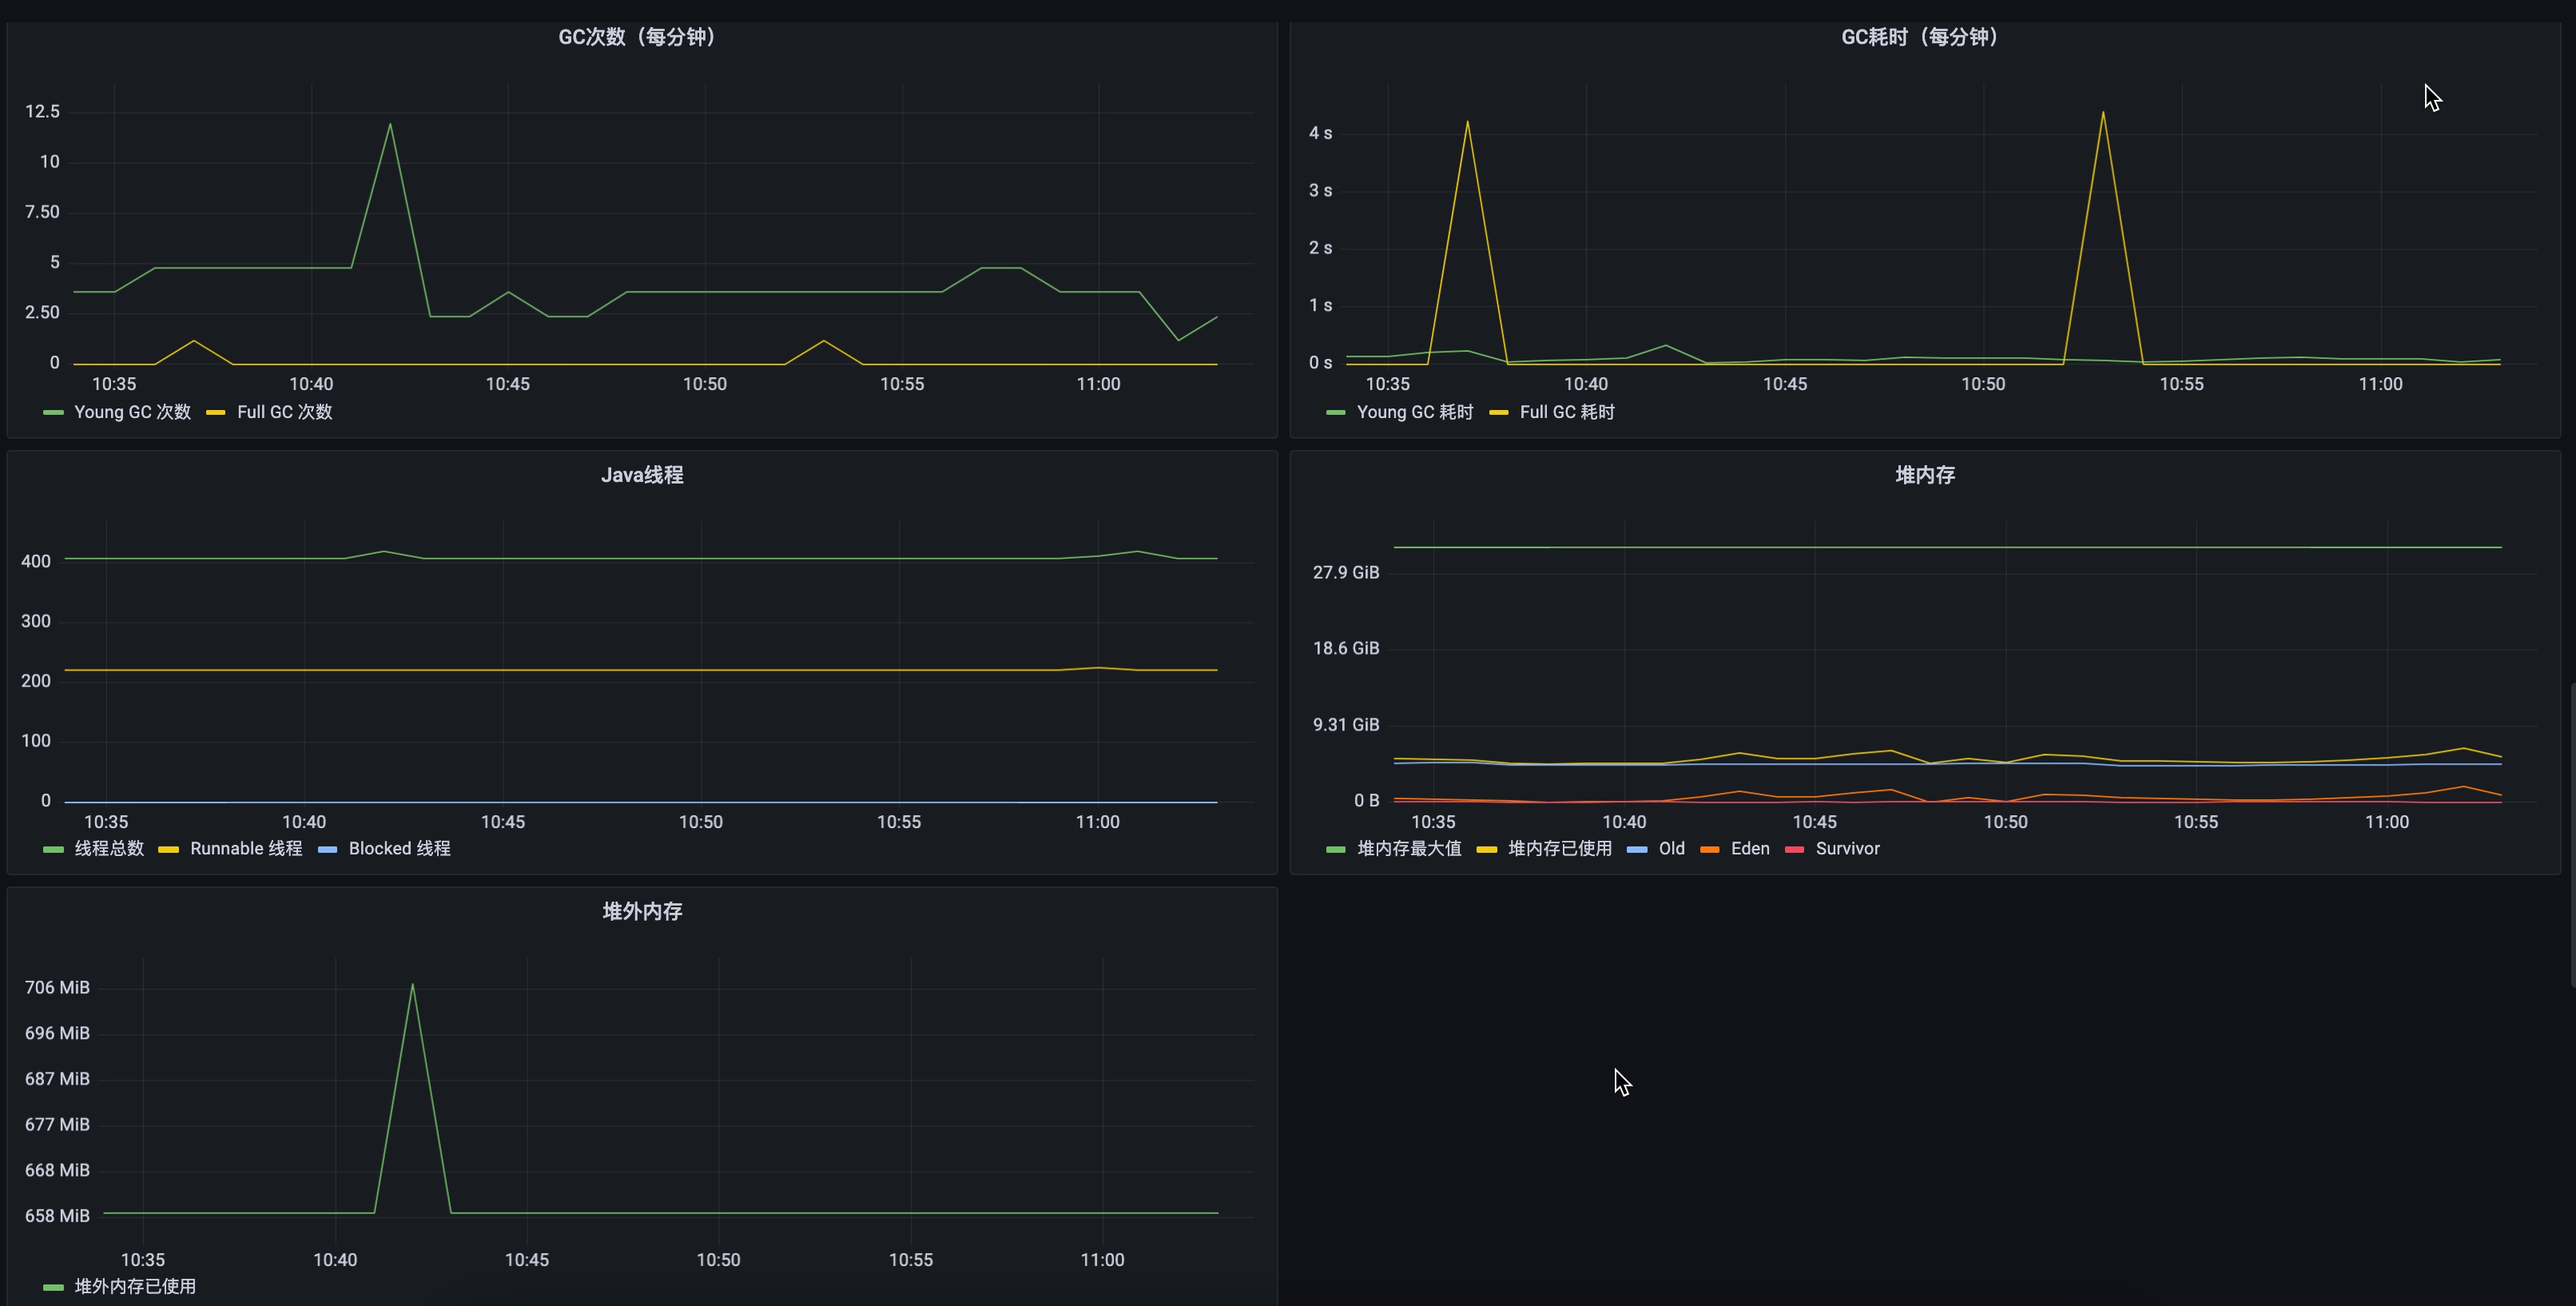Click the GC耗时（每分钟）panel title
This screenshot has width=2576, height=1306.
coord(1919,37)
